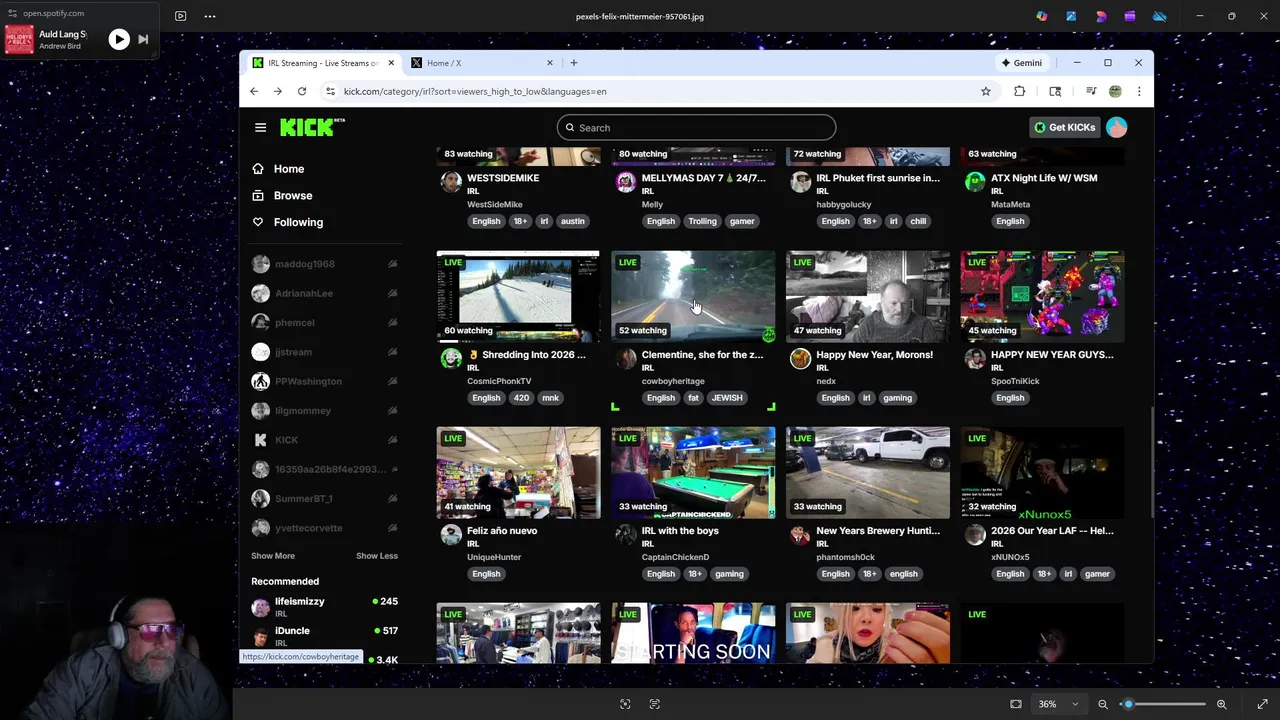Toggle the Kick sidebar hamburger menu
The image size is (1280, 720).
click(260, 127)
